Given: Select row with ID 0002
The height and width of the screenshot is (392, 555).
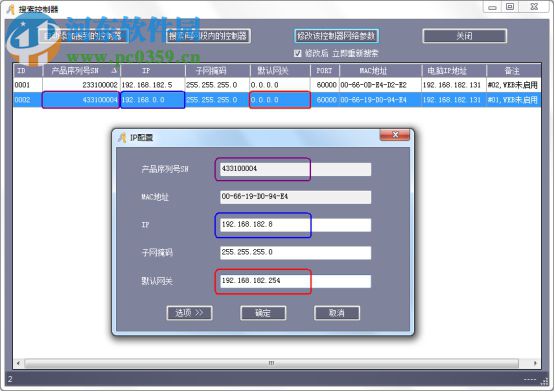Looking at the screenshot, I should click(277, 100).
